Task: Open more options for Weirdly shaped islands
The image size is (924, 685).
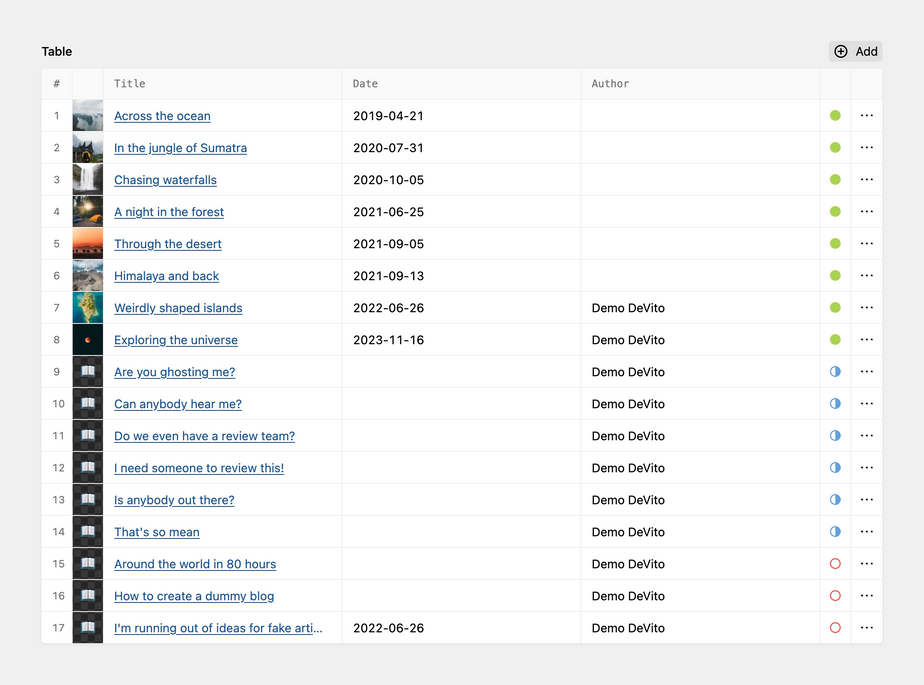Action: point(866,308)
